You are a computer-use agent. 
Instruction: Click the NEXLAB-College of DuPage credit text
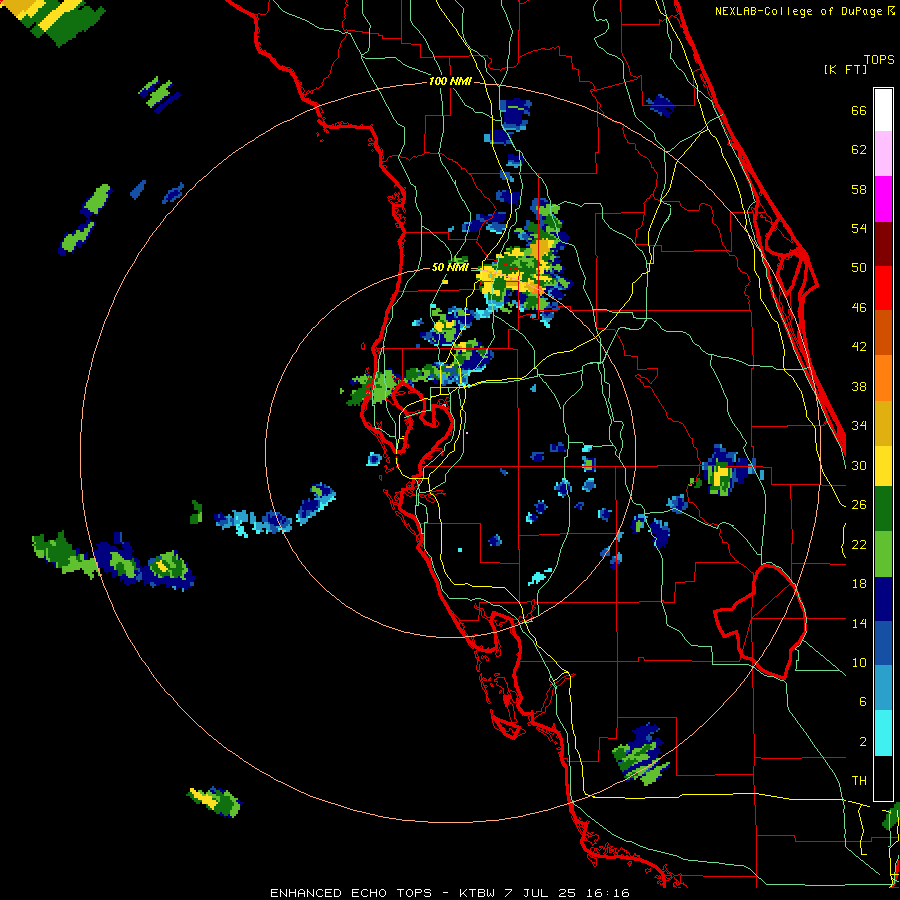pyautogui.click(x=804, y=11)
